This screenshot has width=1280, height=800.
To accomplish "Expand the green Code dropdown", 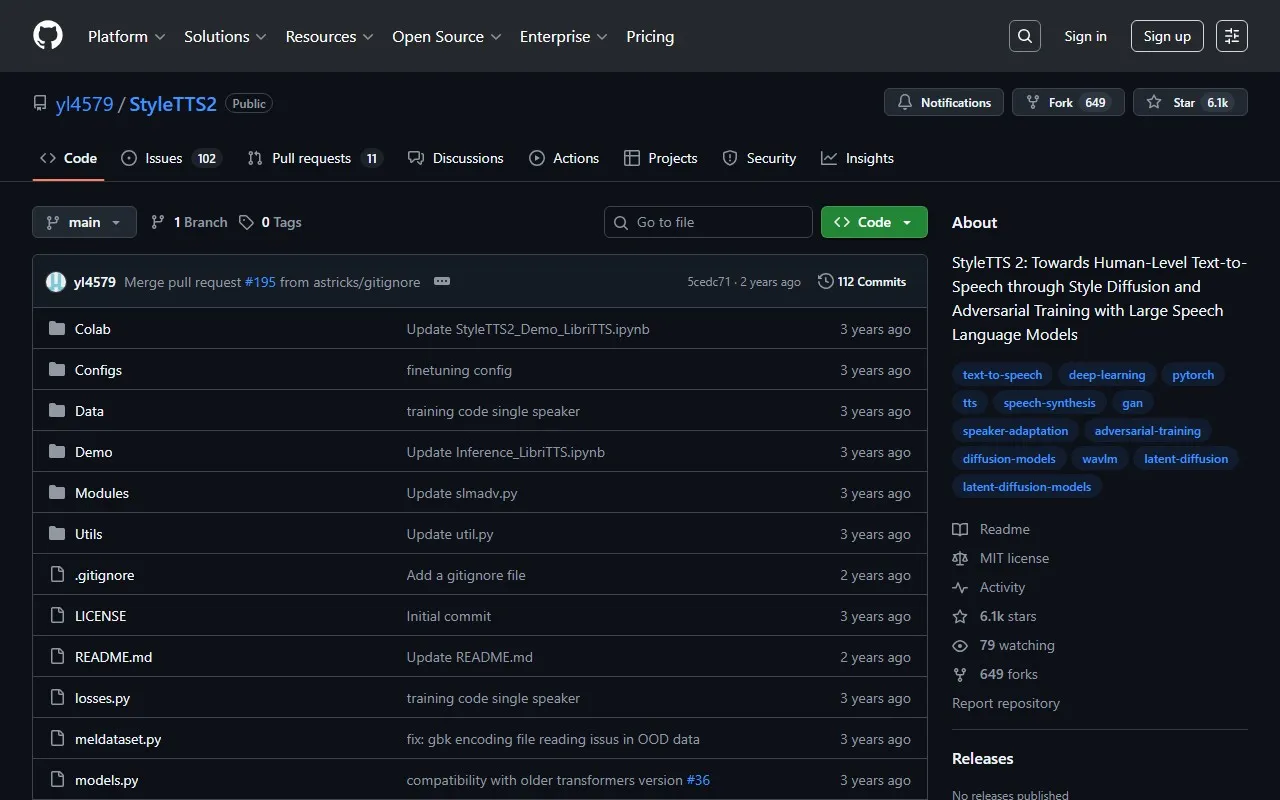I will click(x=874, y=222).
